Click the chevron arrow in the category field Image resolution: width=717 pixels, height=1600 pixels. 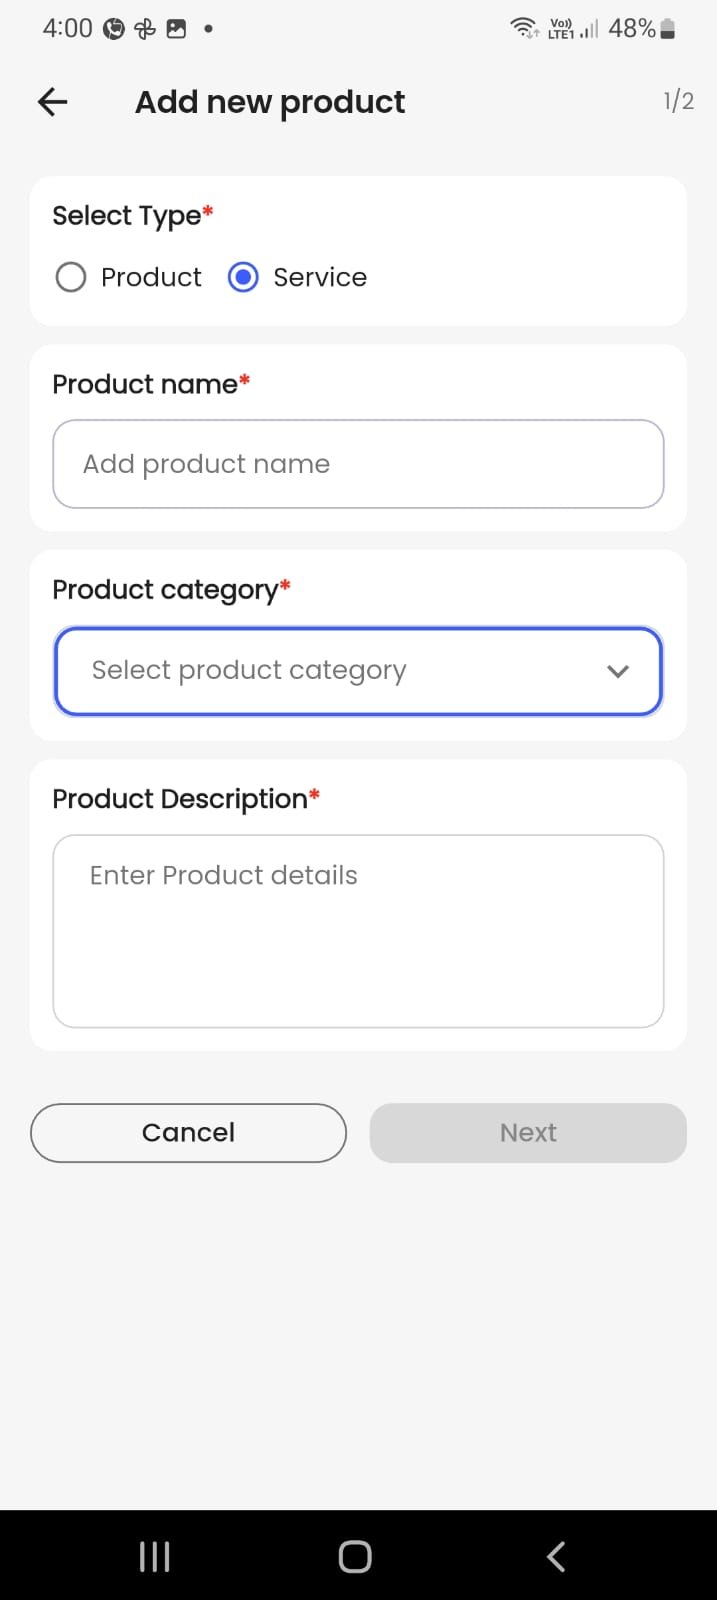(x=618, y=671)
